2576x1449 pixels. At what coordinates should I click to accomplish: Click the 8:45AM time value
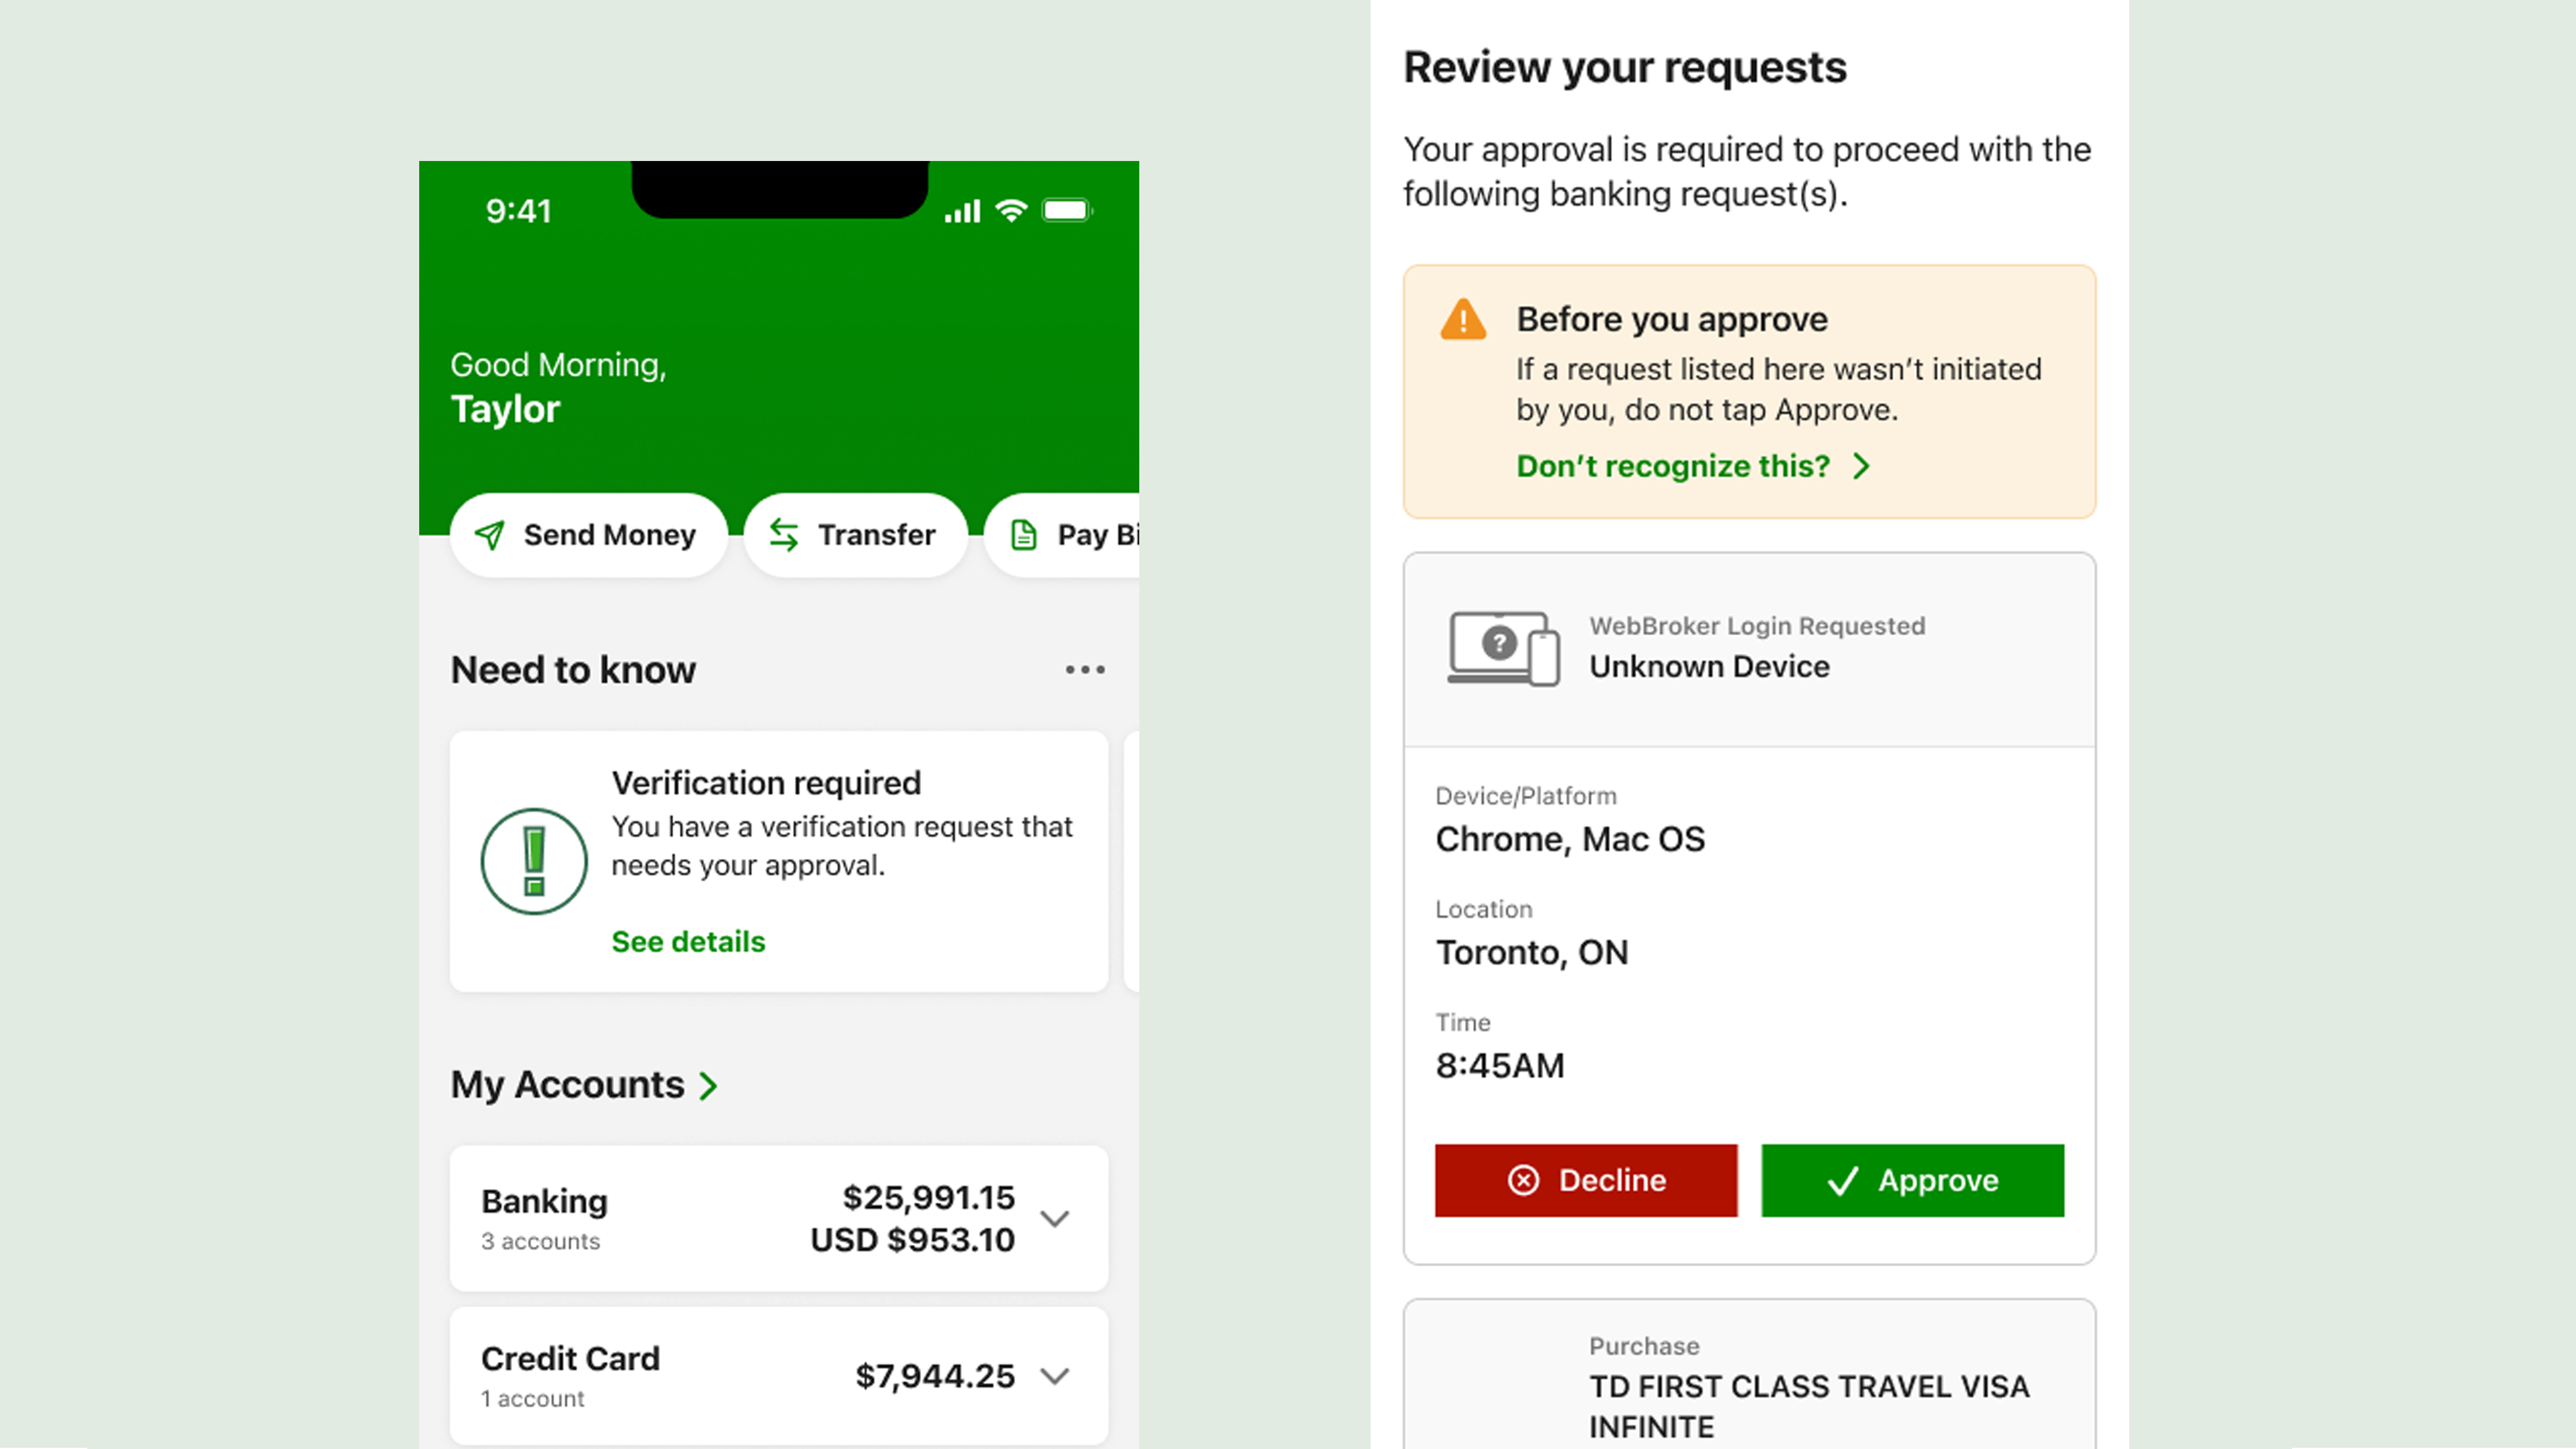1500,1066
